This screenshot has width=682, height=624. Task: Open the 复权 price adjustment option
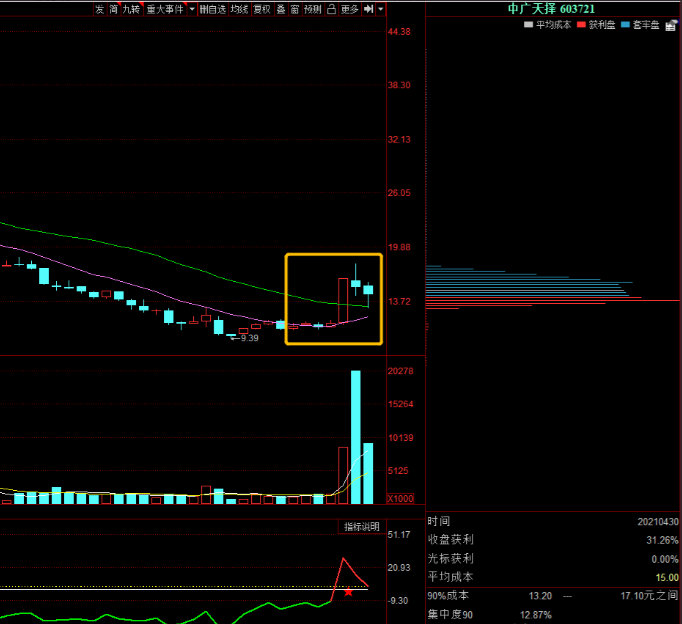(x=262, y=9)
